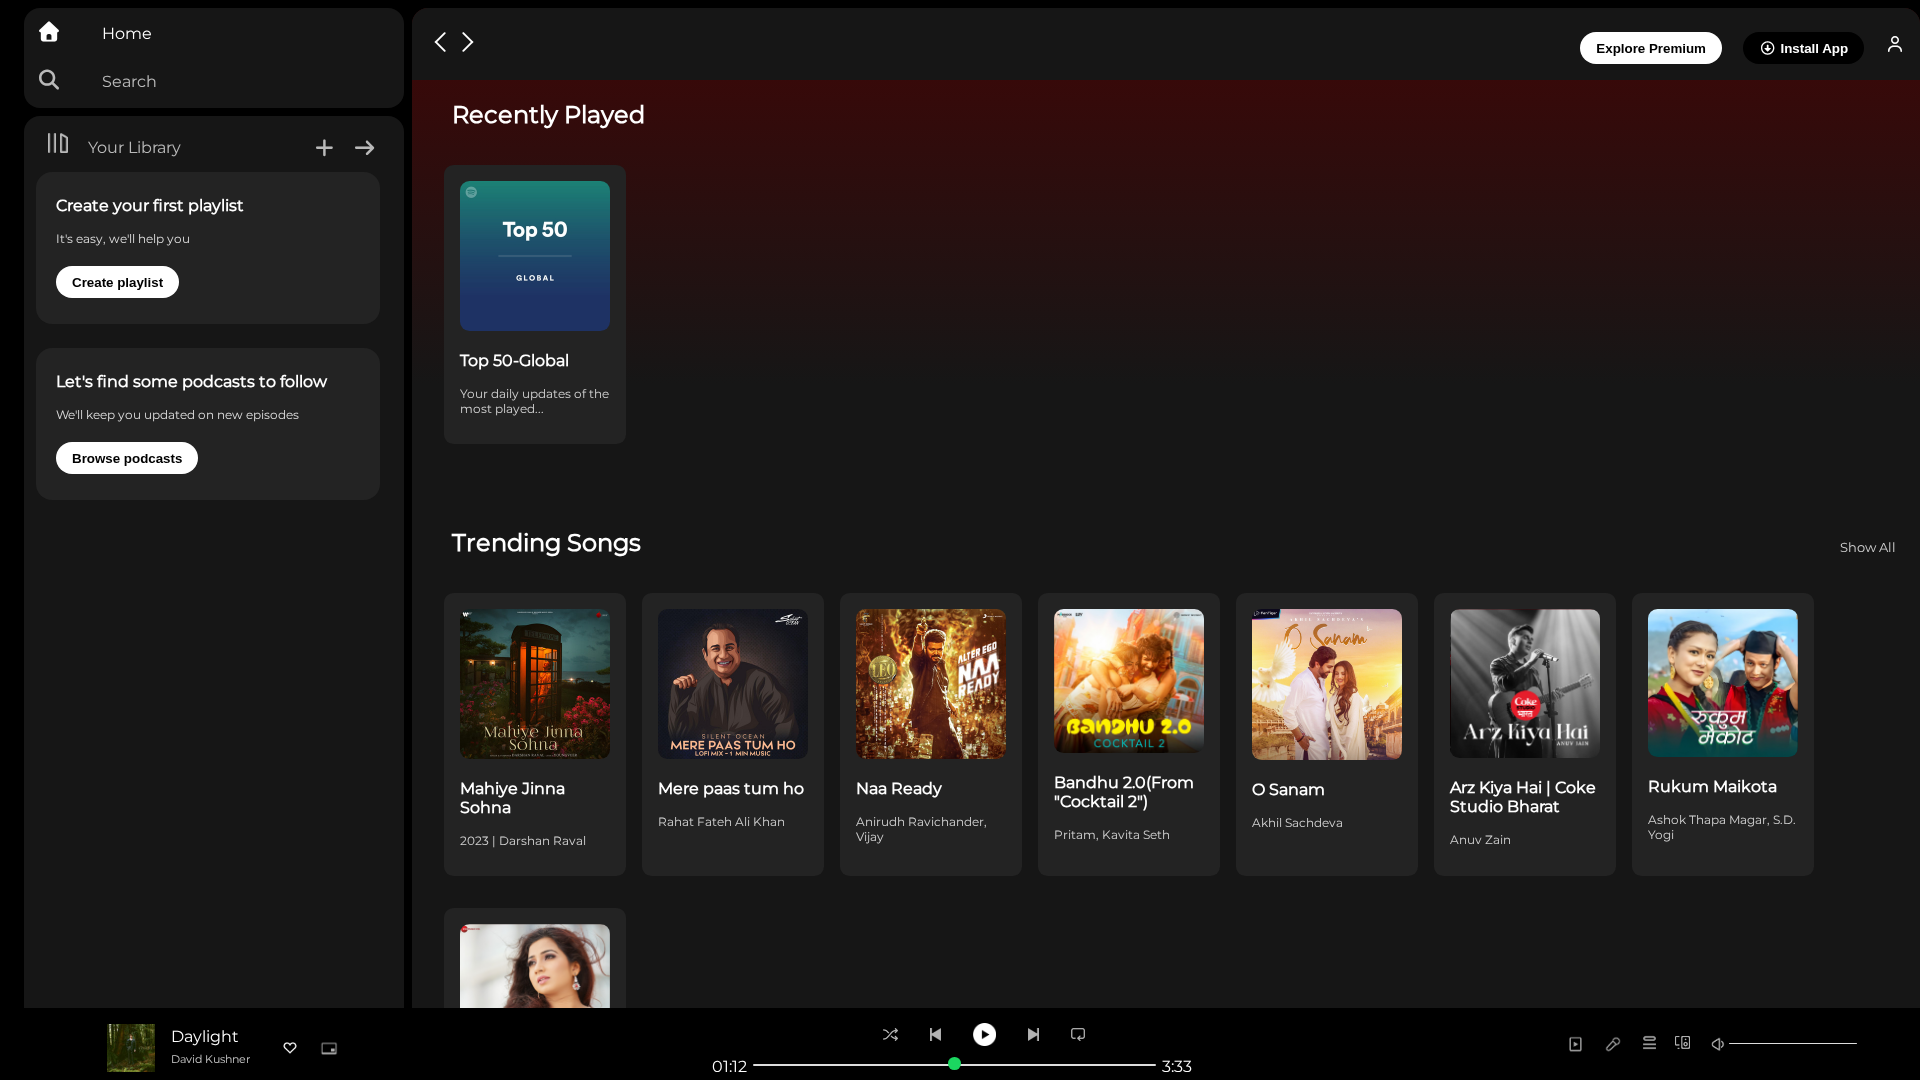Show All trending songs

tap(1867, 547)
